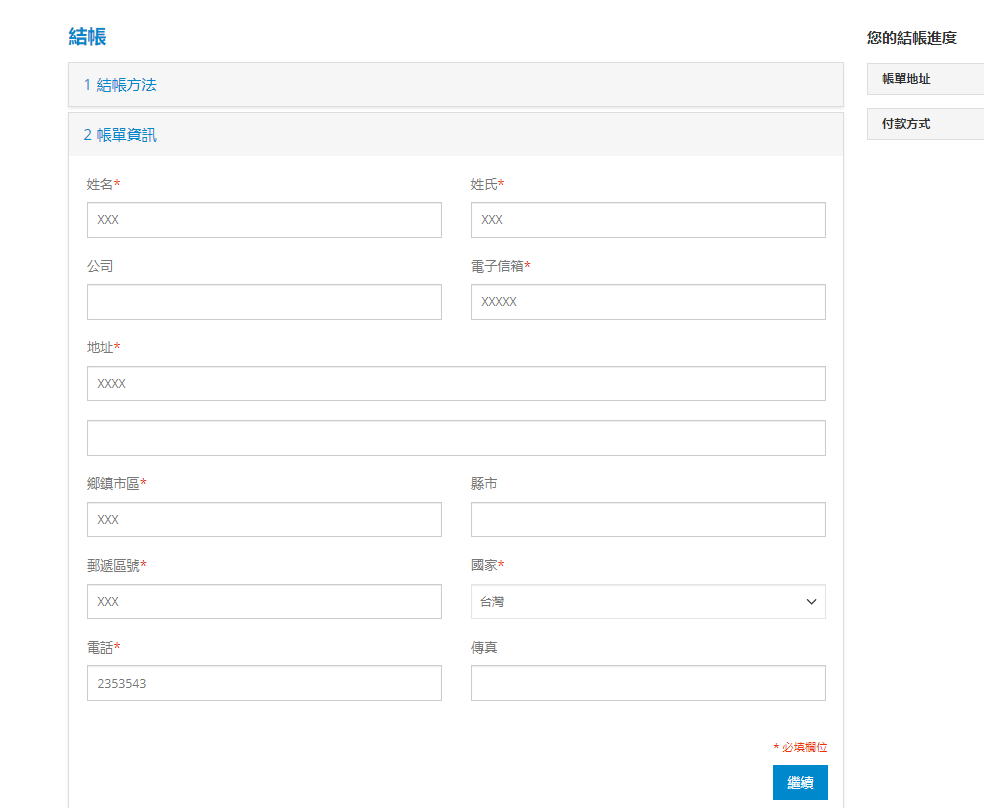The width and height of the screenshot is (984, 808).
Task: Click the 電子信箱 input field
Action: [648, 302]
